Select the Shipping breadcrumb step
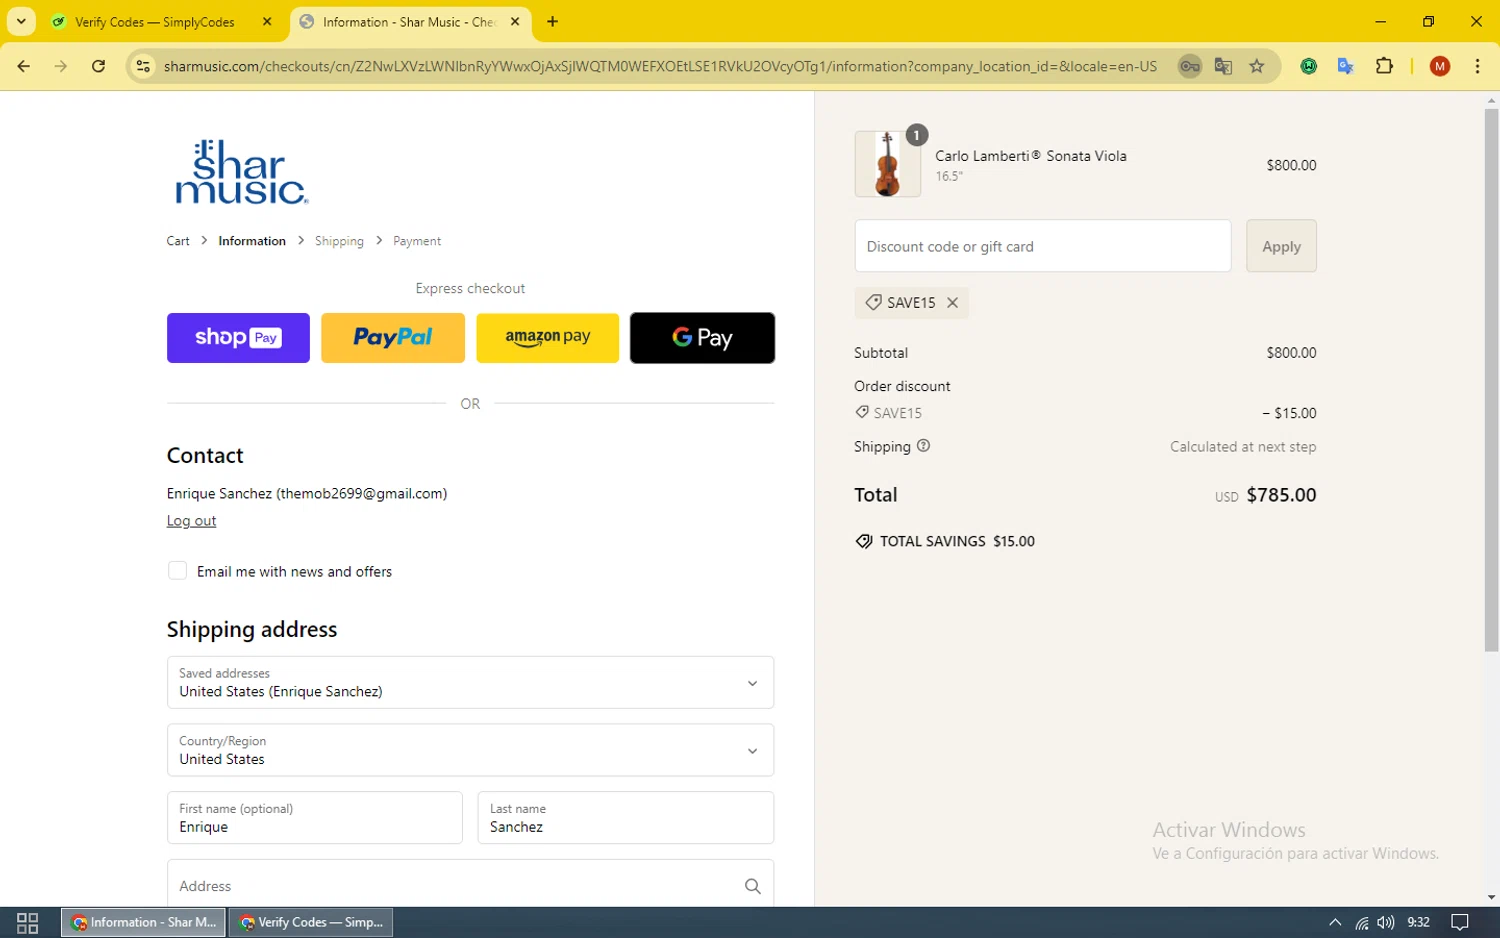The height and width of the screenshot is (938, 1500). tap(339, 241)
